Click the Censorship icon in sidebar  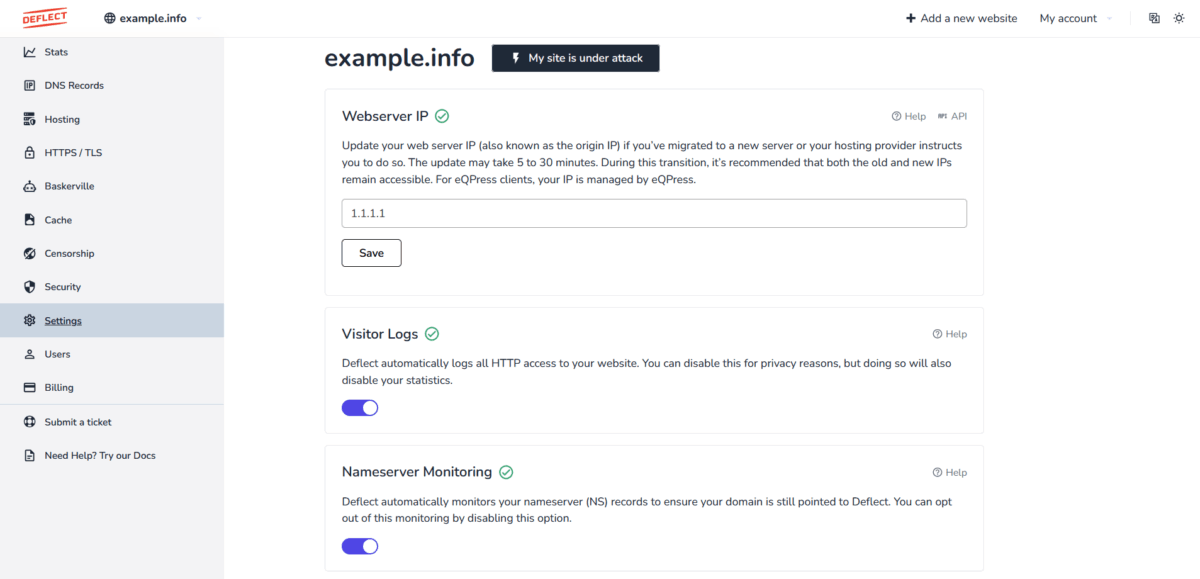(30, 253)
